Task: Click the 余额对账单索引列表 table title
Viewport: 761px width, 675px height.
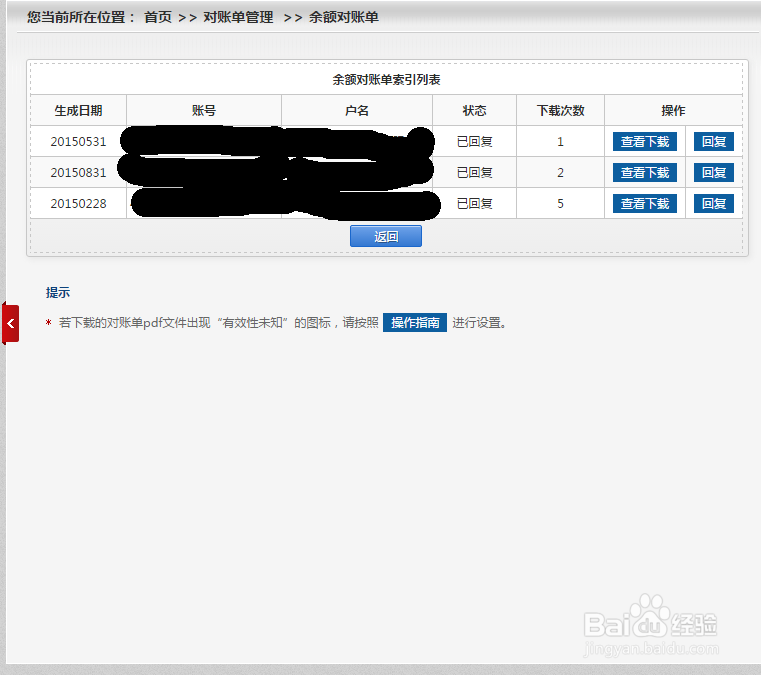Action: point(386,80)
